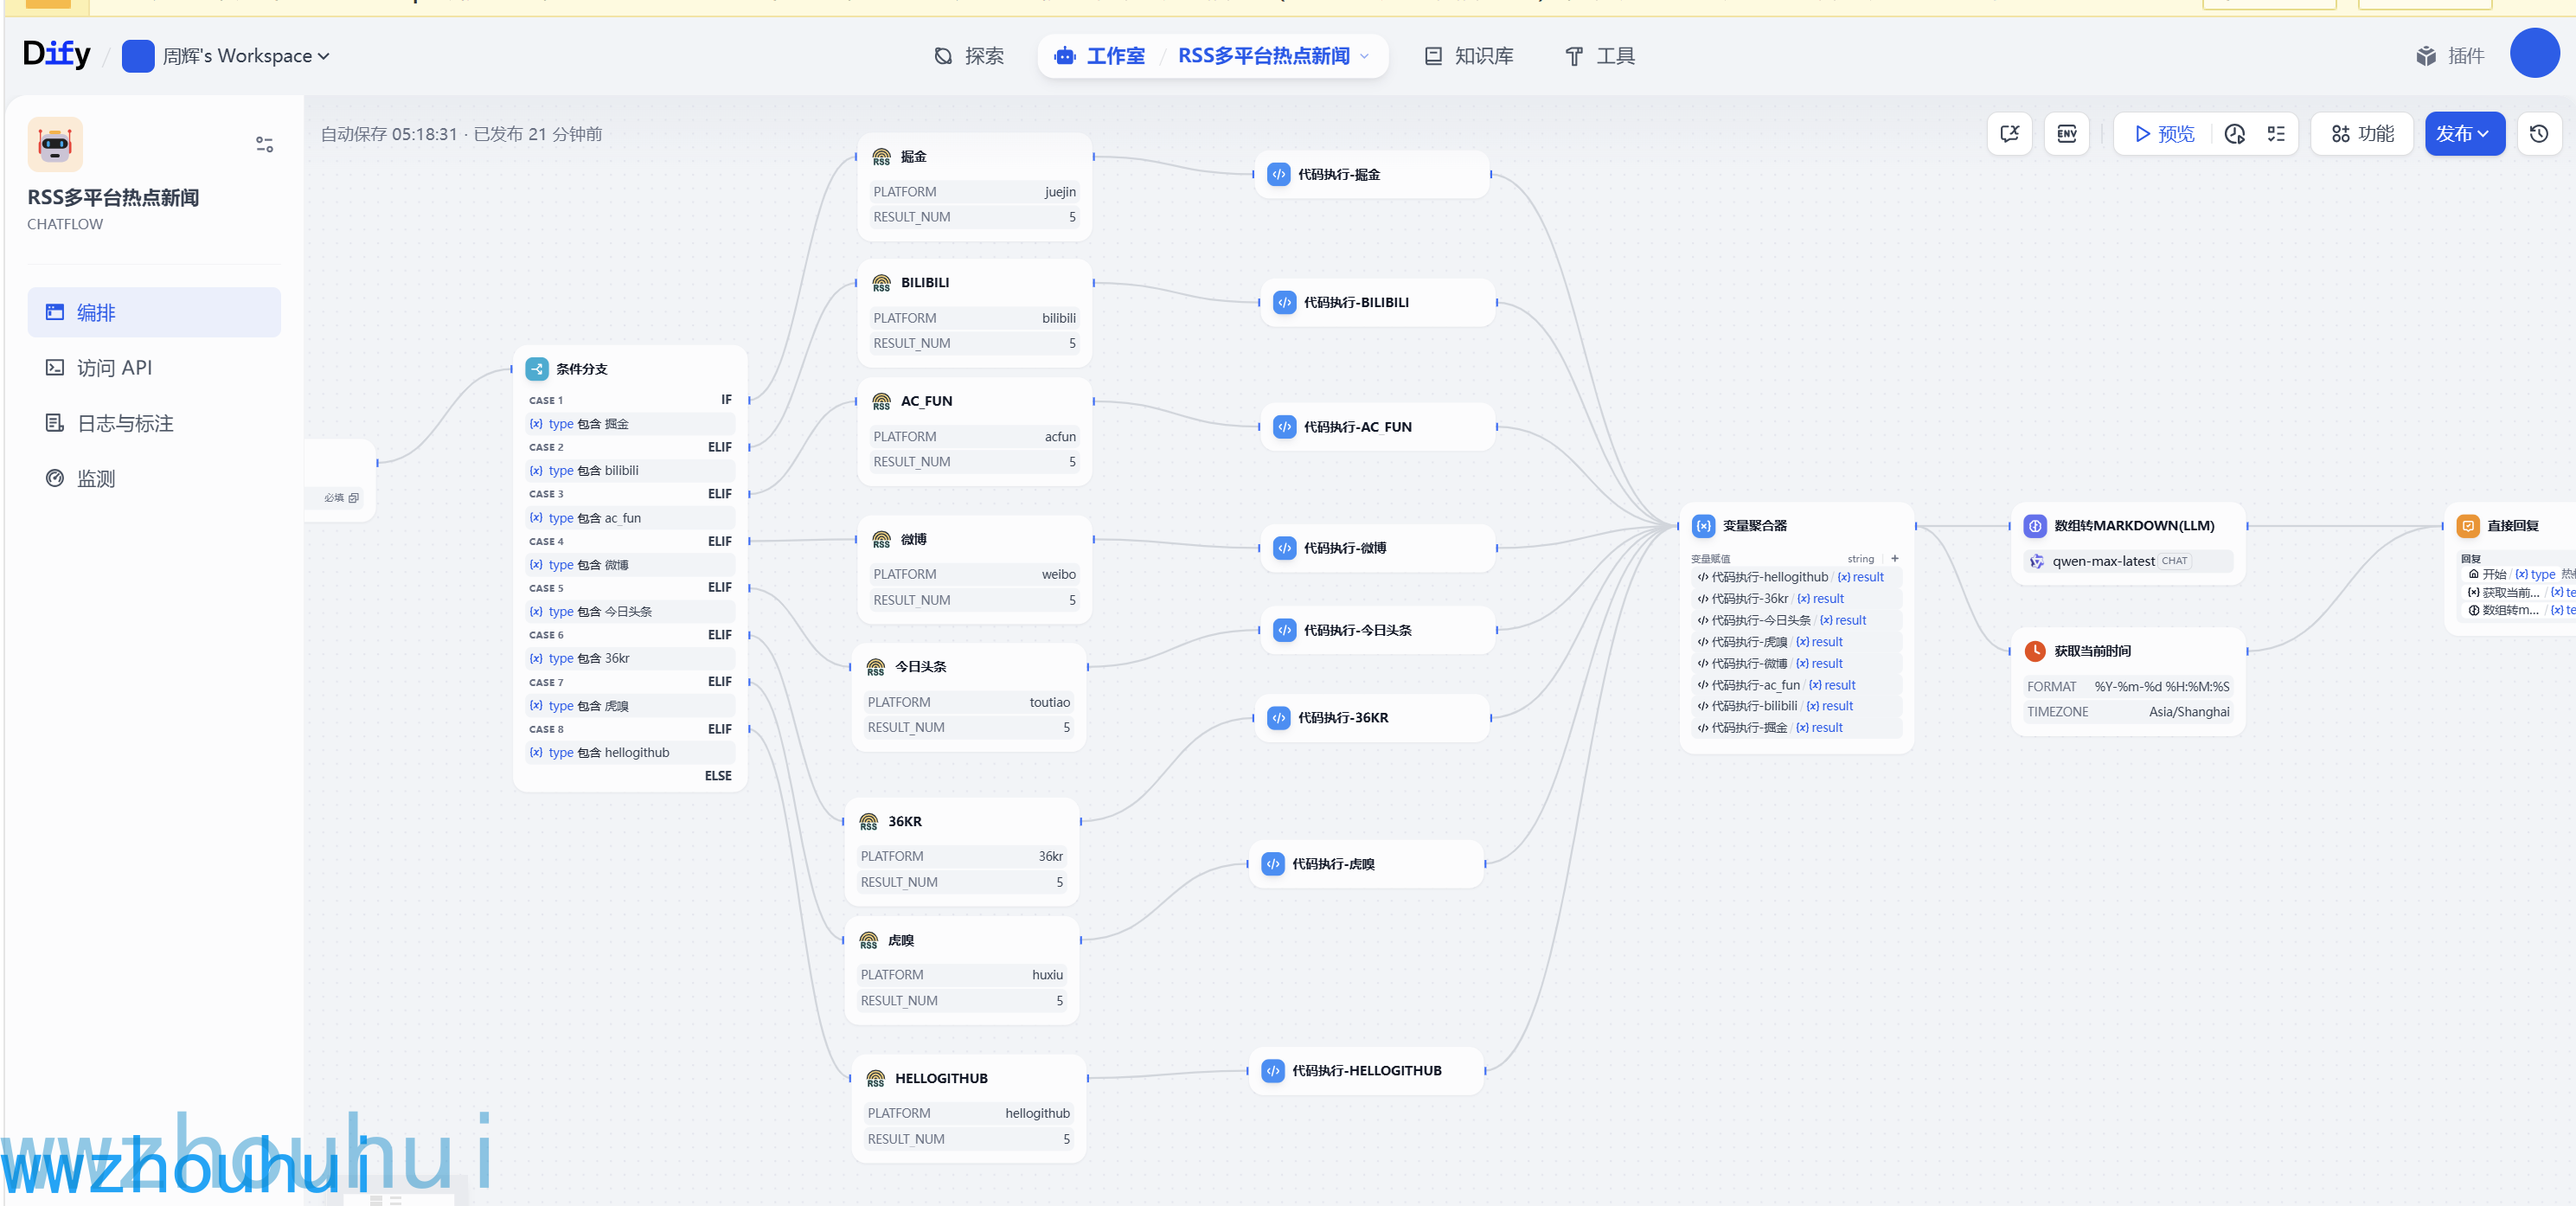This screenshot has width=2576, height=1206.
Task: Select the 代码执行-虎嗅 code node icon
Action: [x=1272, y=865]
